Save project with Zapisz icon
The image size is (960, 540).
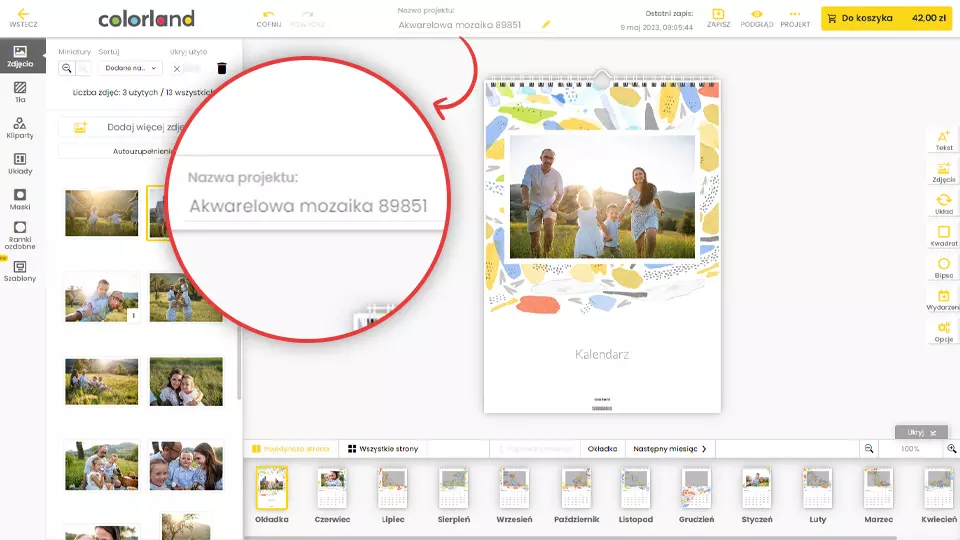click(718, 18)
